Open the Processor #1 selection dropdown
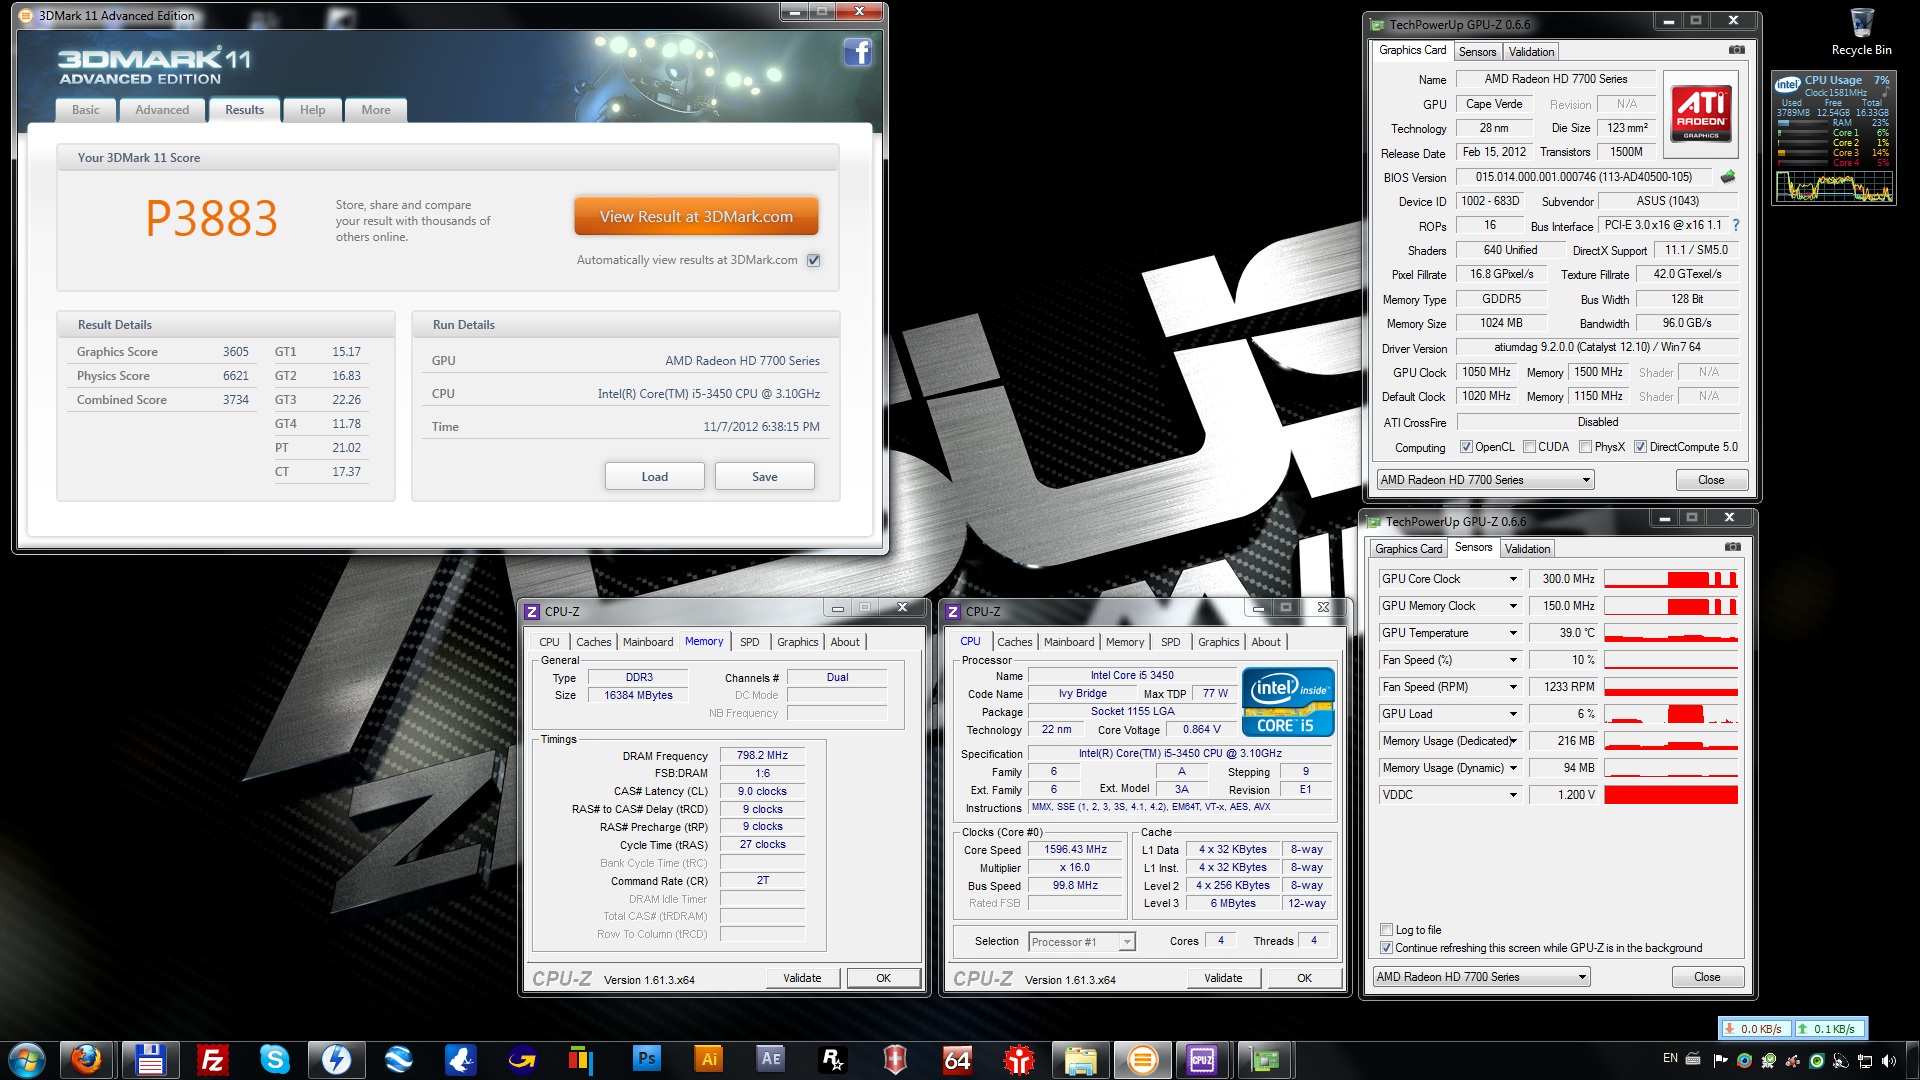This screenshot has height=1080, width=1920. [1127, 942]
